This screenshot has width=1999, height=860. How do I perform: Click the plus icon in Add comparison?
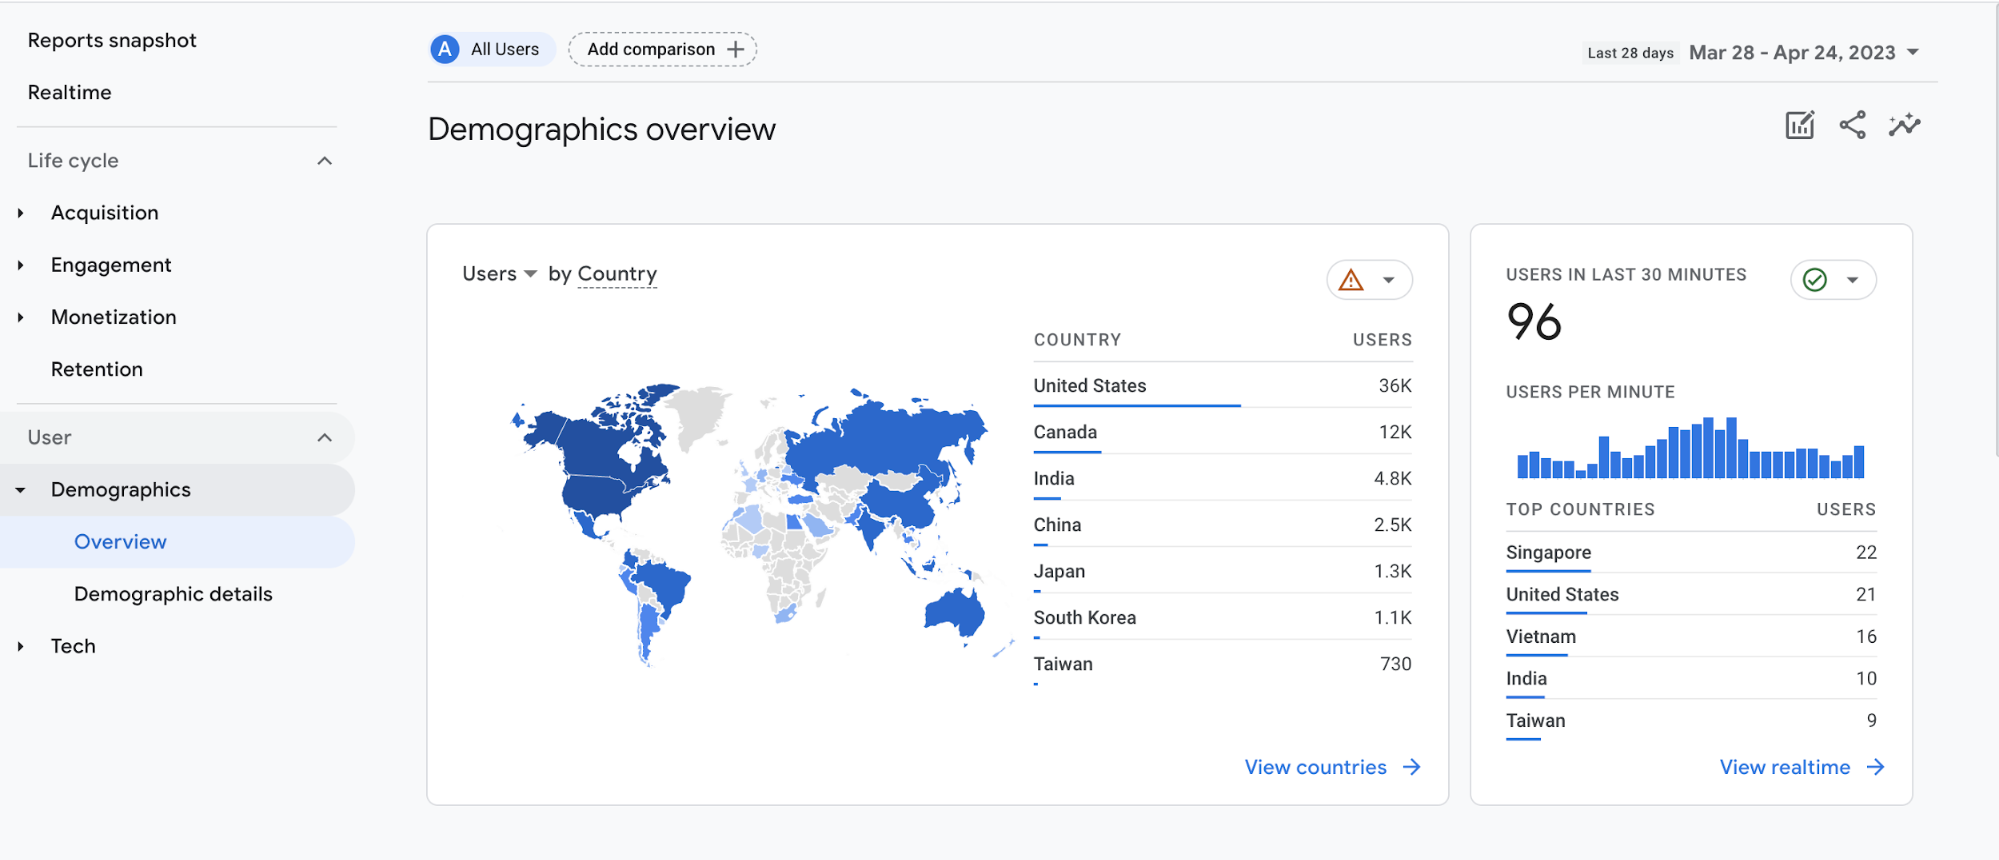736,49
